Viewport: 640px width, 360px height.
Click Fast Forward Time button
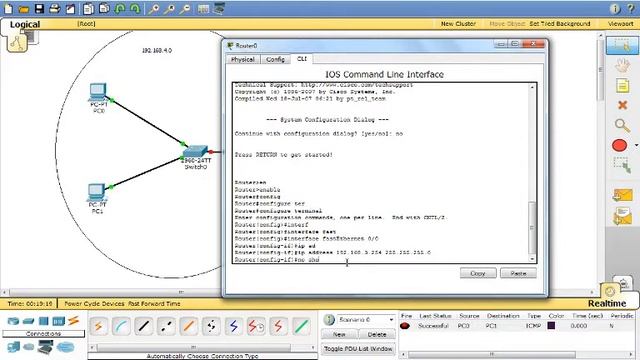click(154, 304)
